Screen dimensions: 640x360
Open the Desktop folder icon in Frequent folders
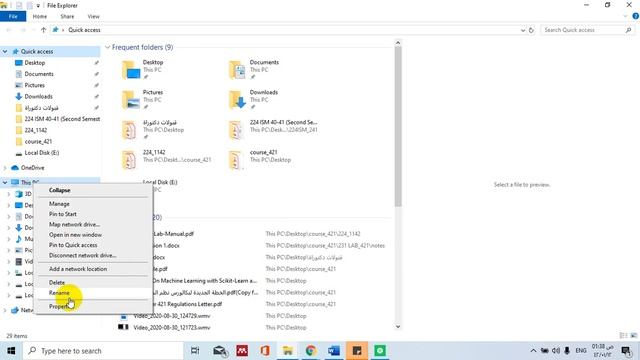click(x=131, y=70)
